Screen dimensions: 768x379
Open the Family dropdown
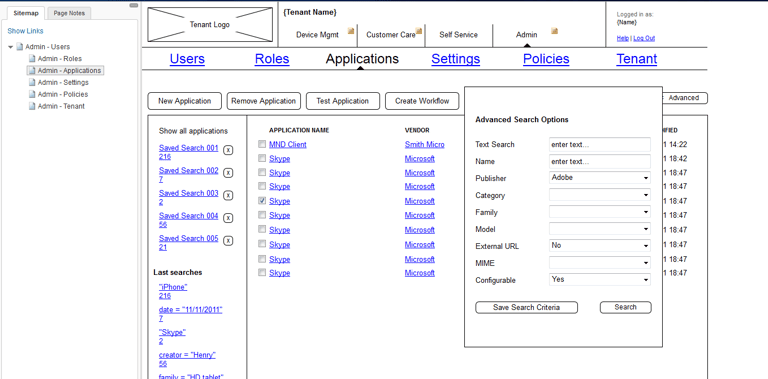[x=600, y=212]
